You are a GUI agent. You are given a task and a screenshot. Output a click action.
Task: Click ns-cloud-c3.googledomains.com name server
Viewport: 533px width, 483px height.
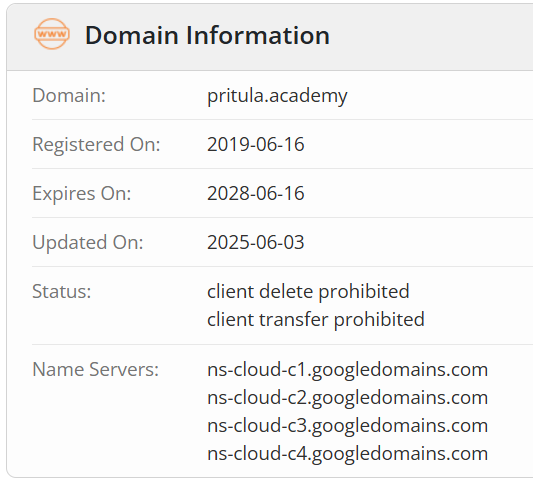347,426
